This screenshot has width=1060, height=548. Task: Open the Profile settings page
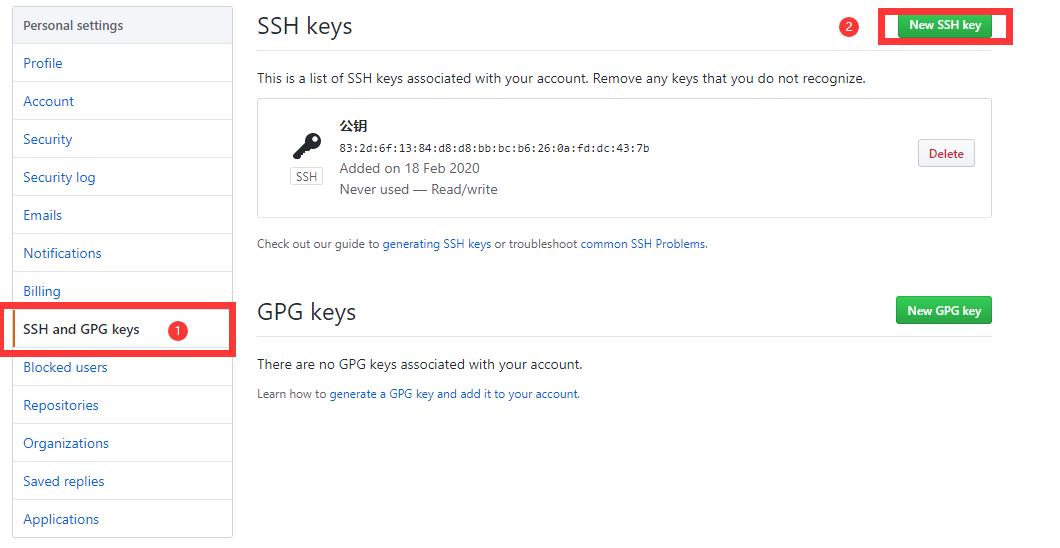coord(43,63)
